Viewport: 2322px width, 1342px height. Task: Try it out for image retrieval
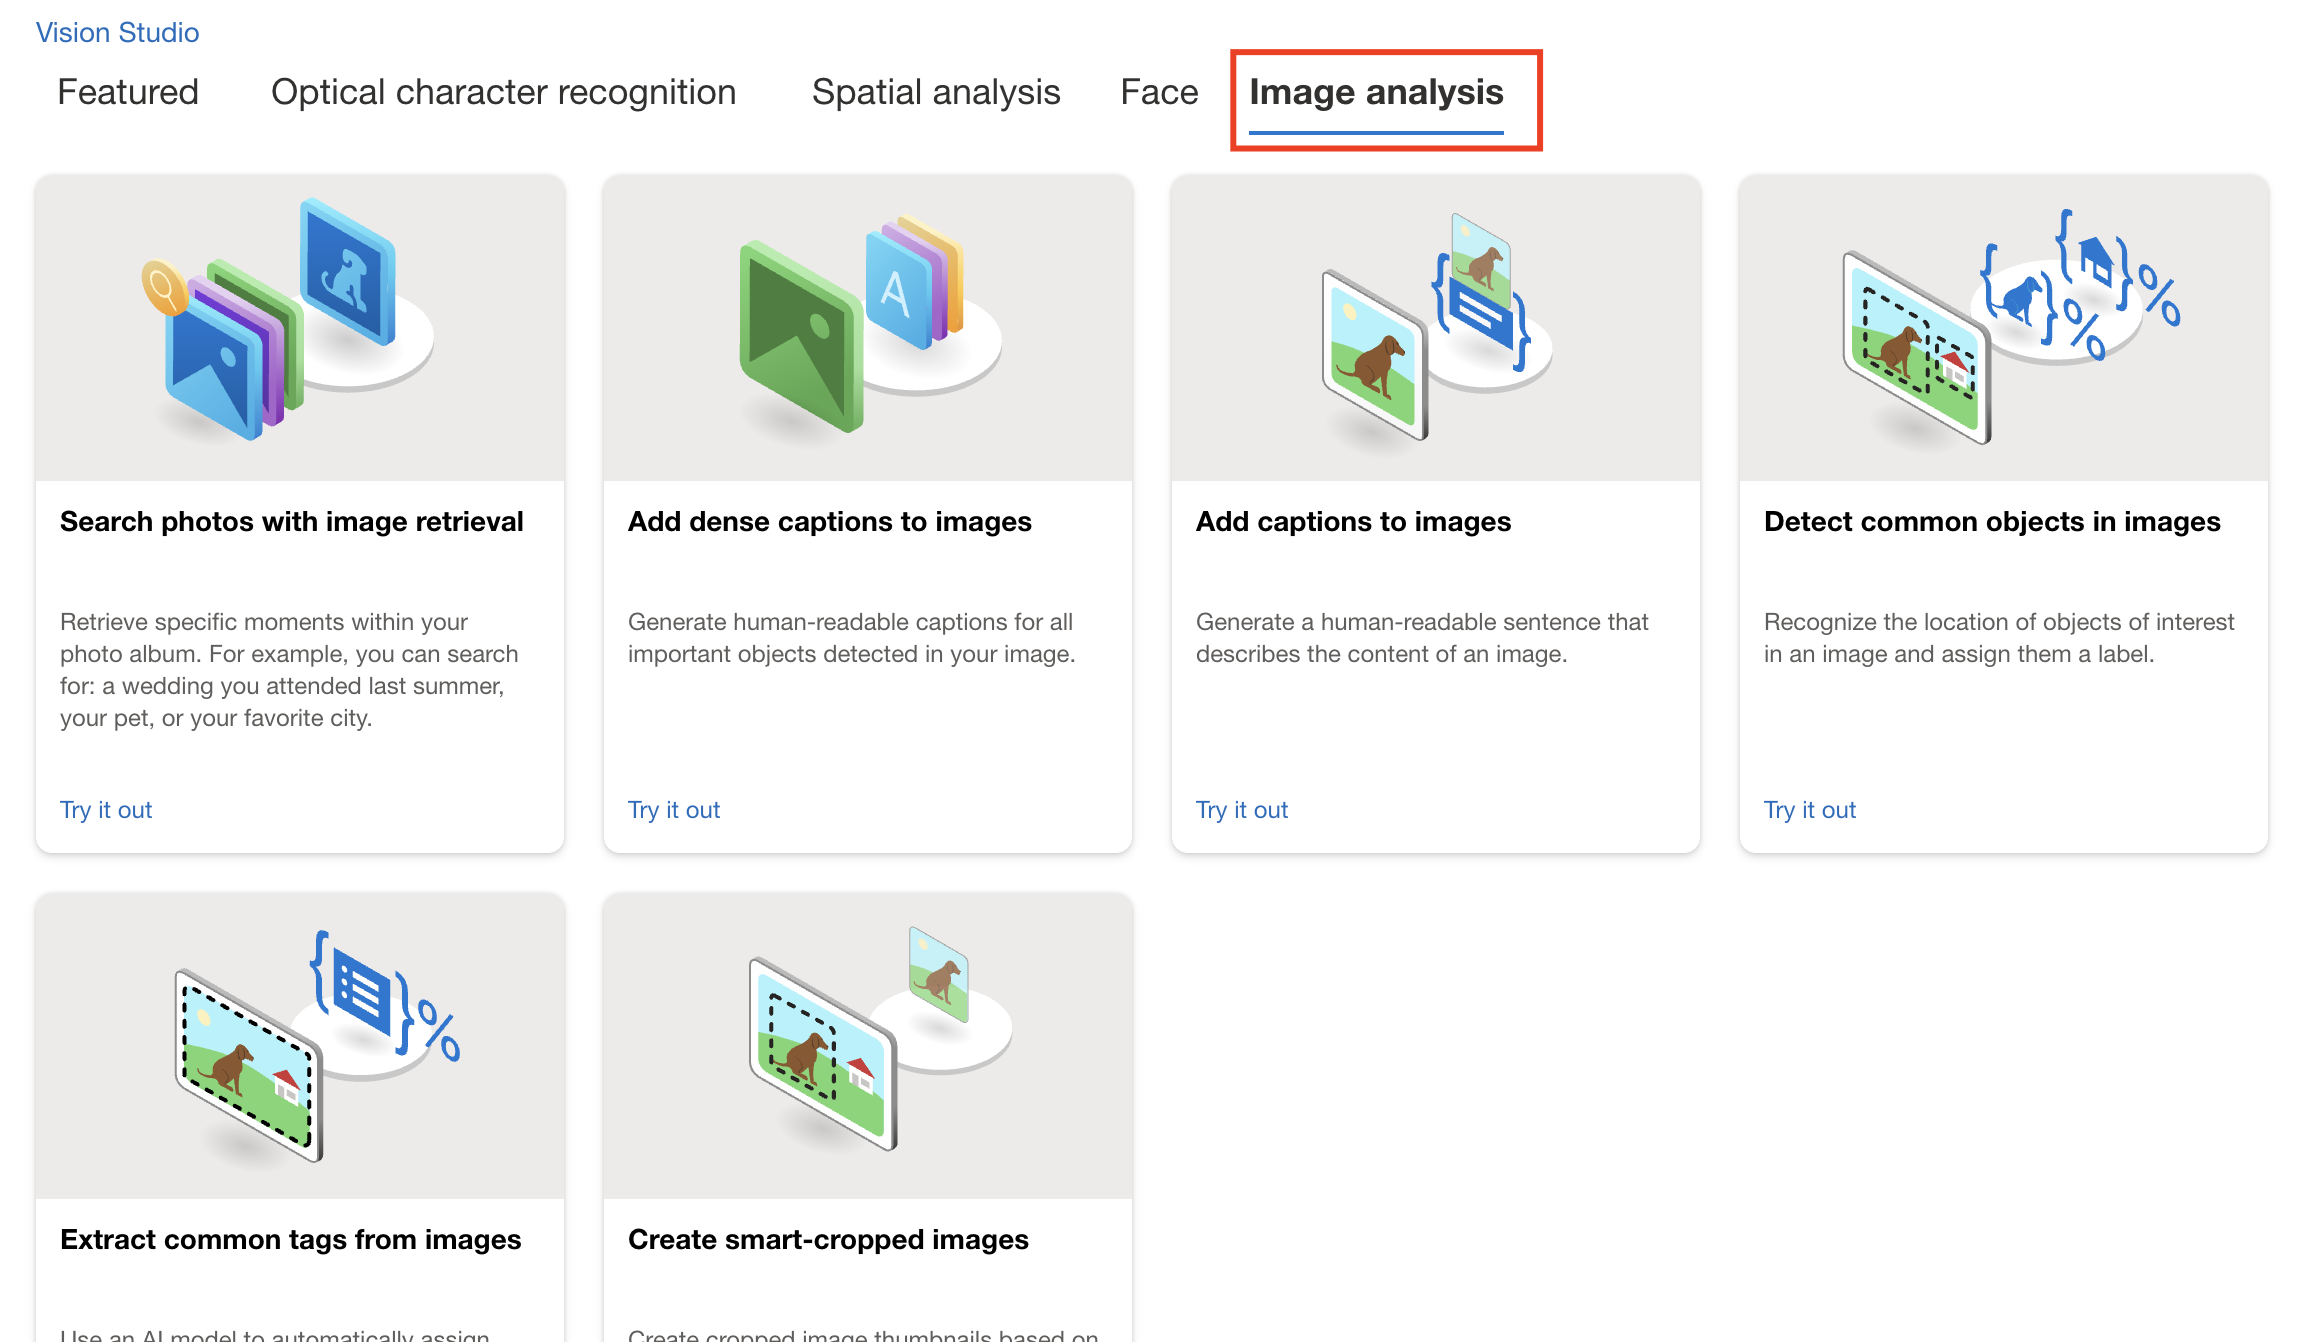[x=106, y=810]
